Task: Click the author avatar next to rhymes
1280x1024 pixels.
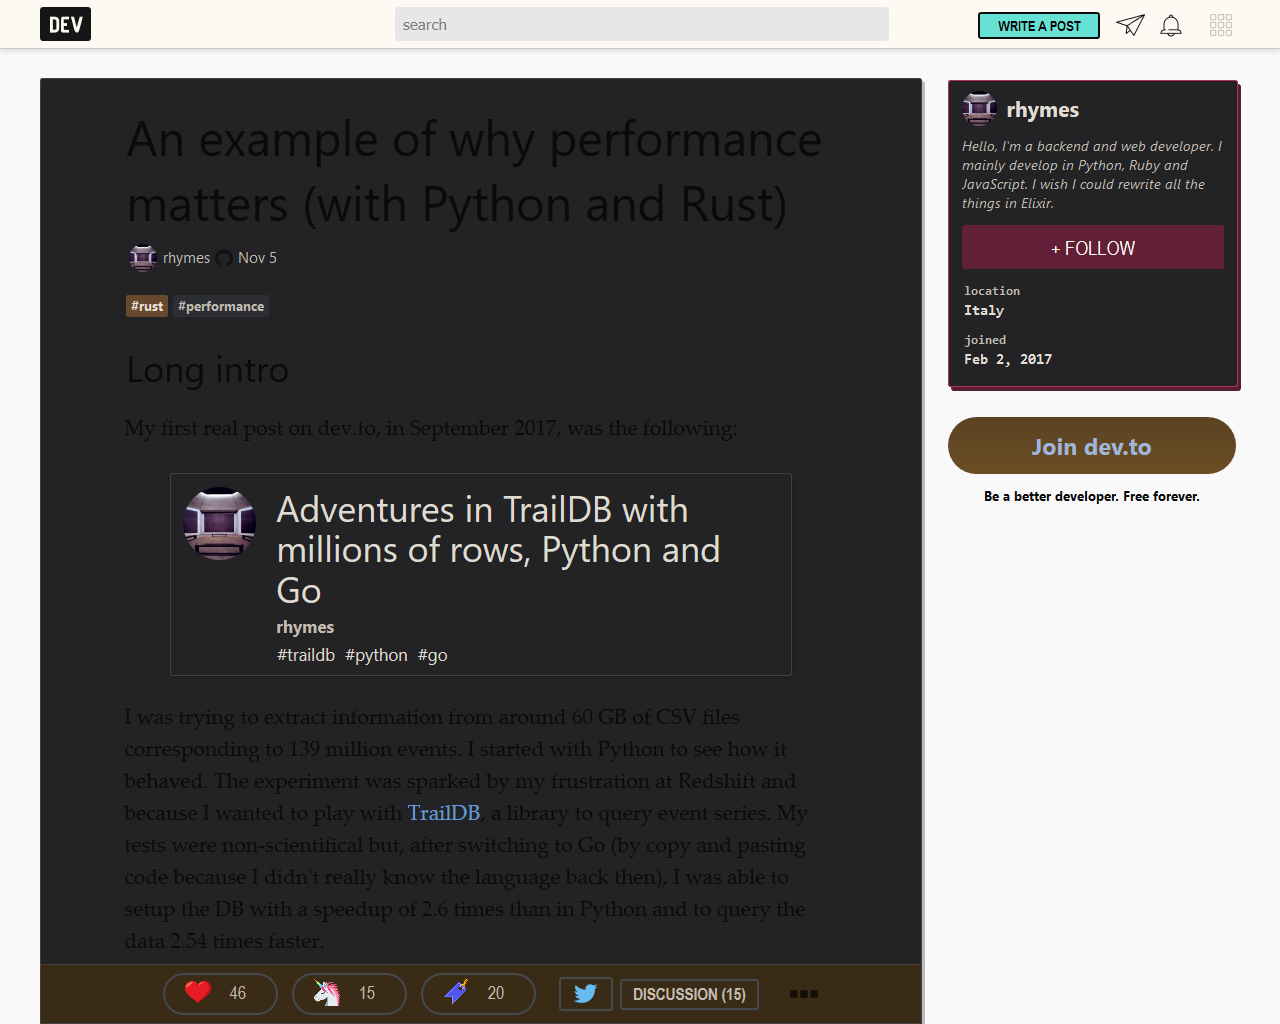Action: pyautogui.click(x=142, y=257)
